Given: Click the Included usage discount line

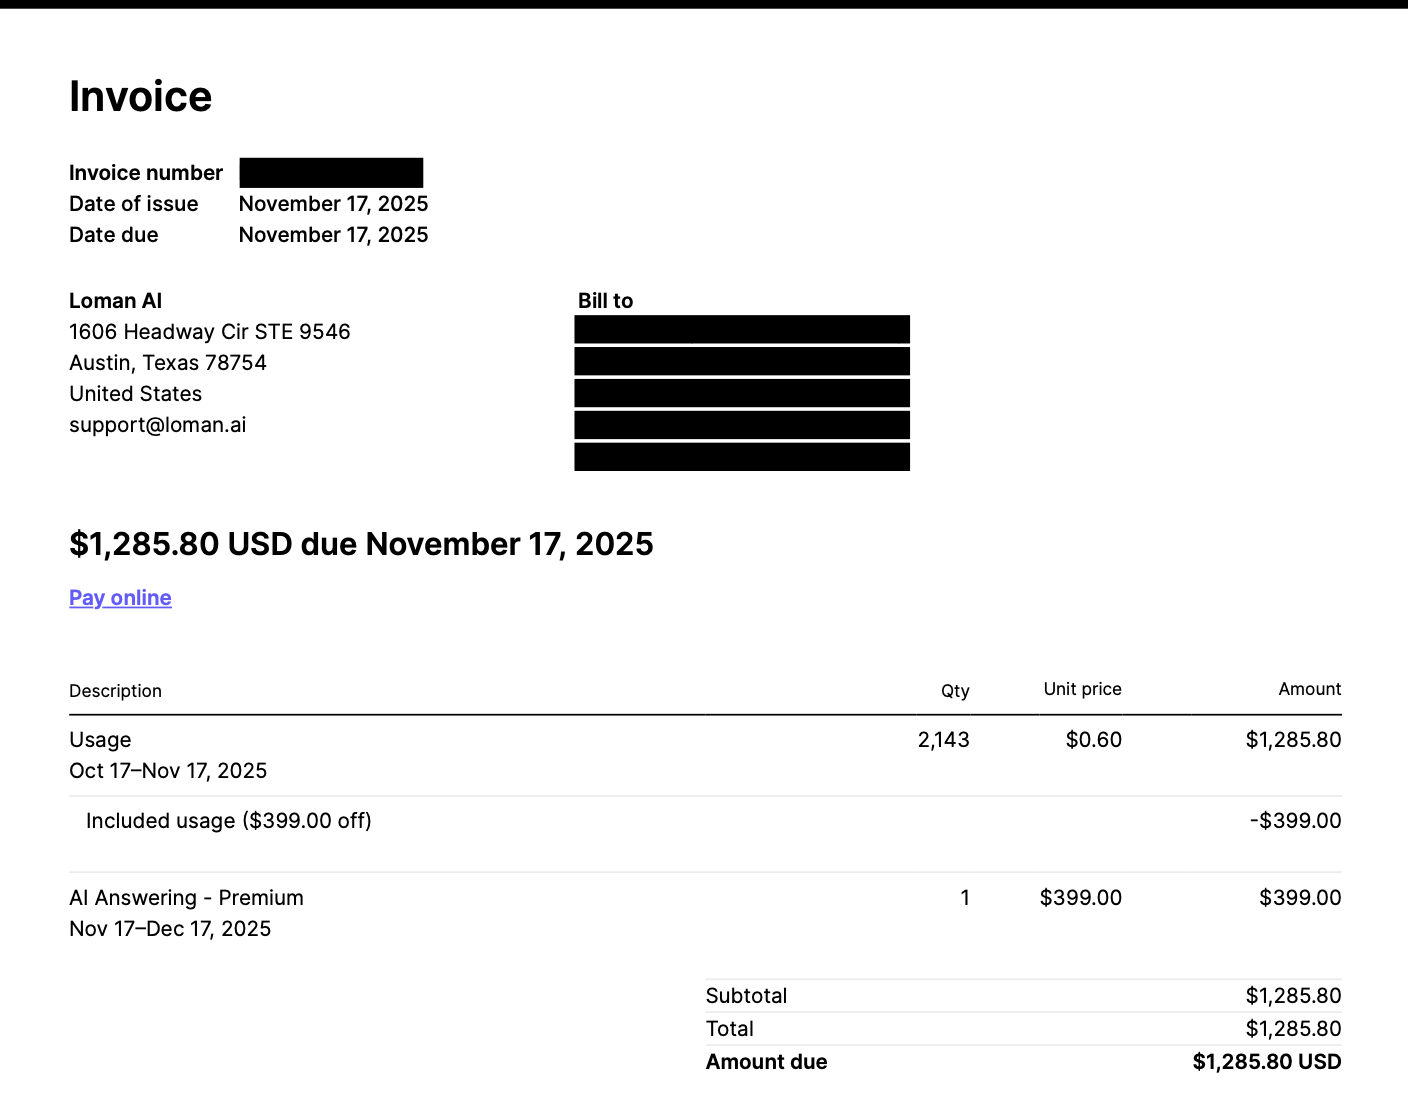Looking at the screenshot, I should pos(228,821).
